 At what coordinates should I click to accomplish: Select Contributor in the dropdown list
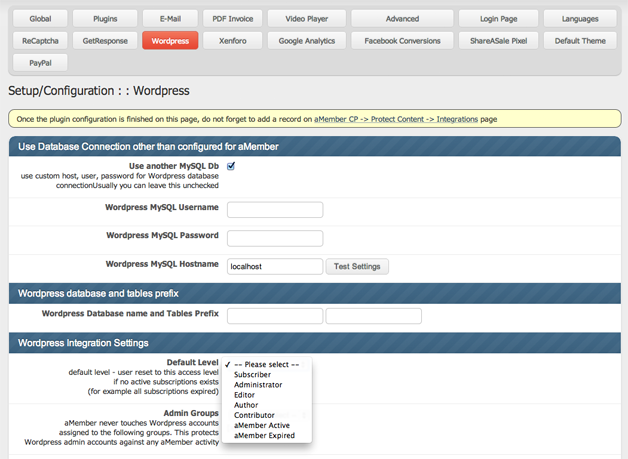point(267,415)
